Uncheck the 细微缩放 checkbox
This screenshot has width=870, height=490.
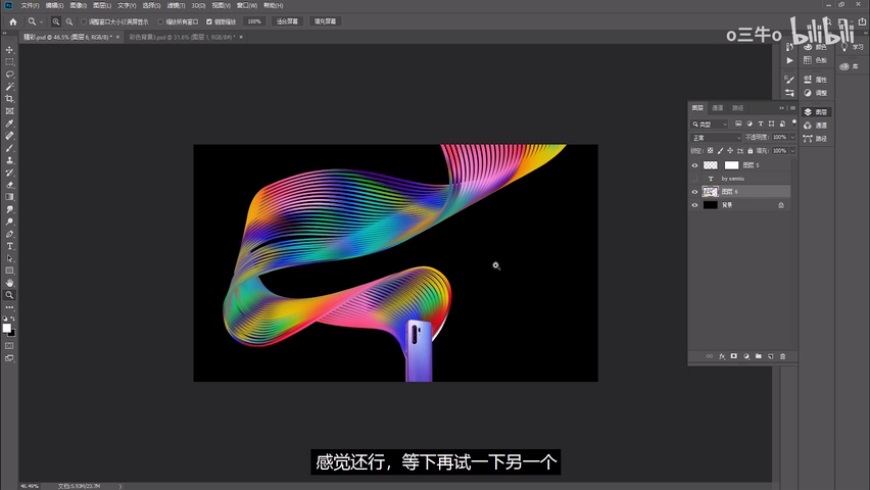tap(209, 22)
